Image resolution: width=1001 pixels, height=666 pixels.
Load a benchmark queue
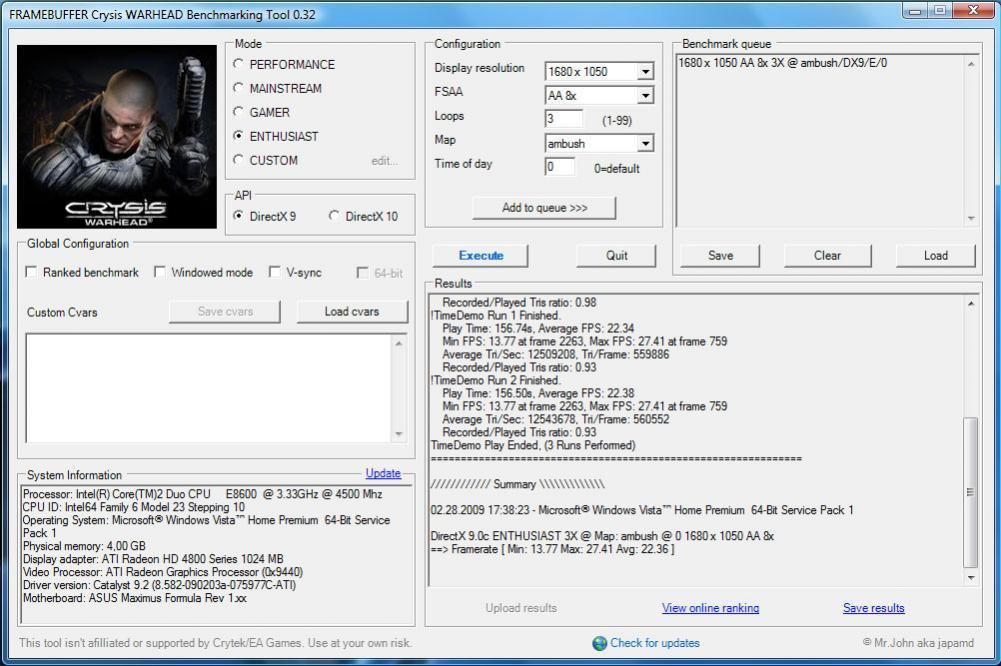936,255
